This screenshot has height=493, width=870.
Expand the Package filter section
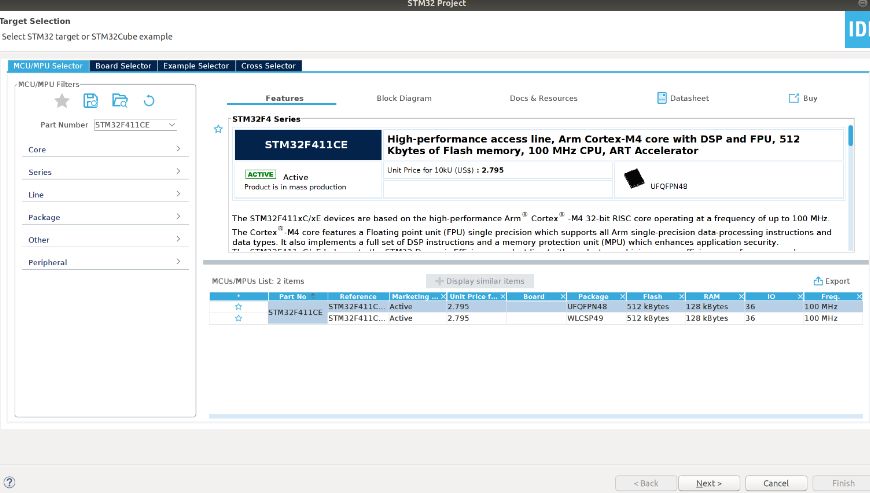105,217
